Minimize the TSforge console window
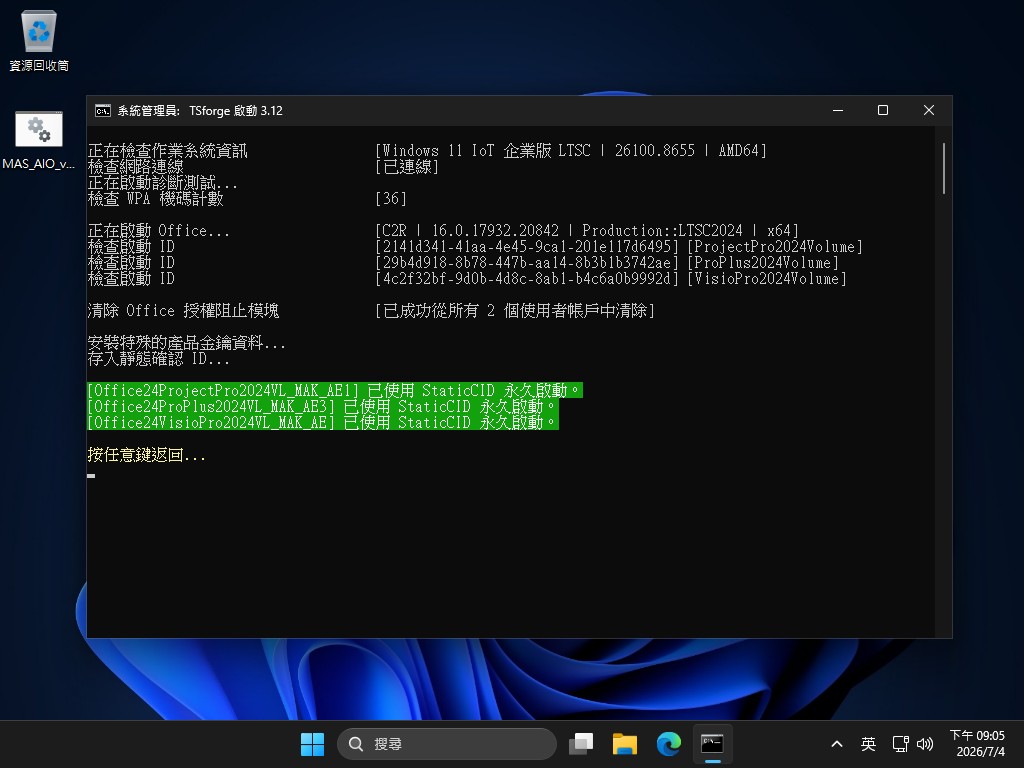The height and width of the screenshot is (768, 1024). [x=838, y=110]
